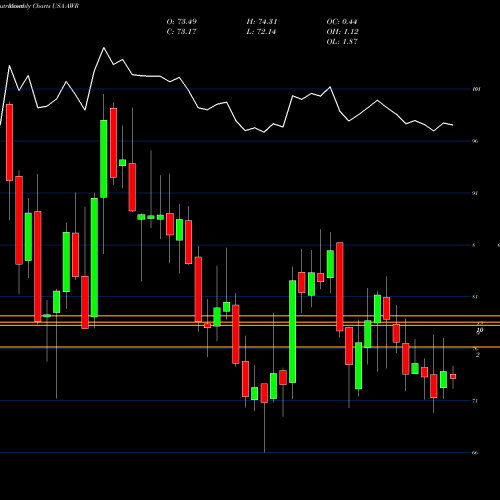Click the high value 'H: 74.31'
The image size is (500, 500).
[x=262, y=22]
